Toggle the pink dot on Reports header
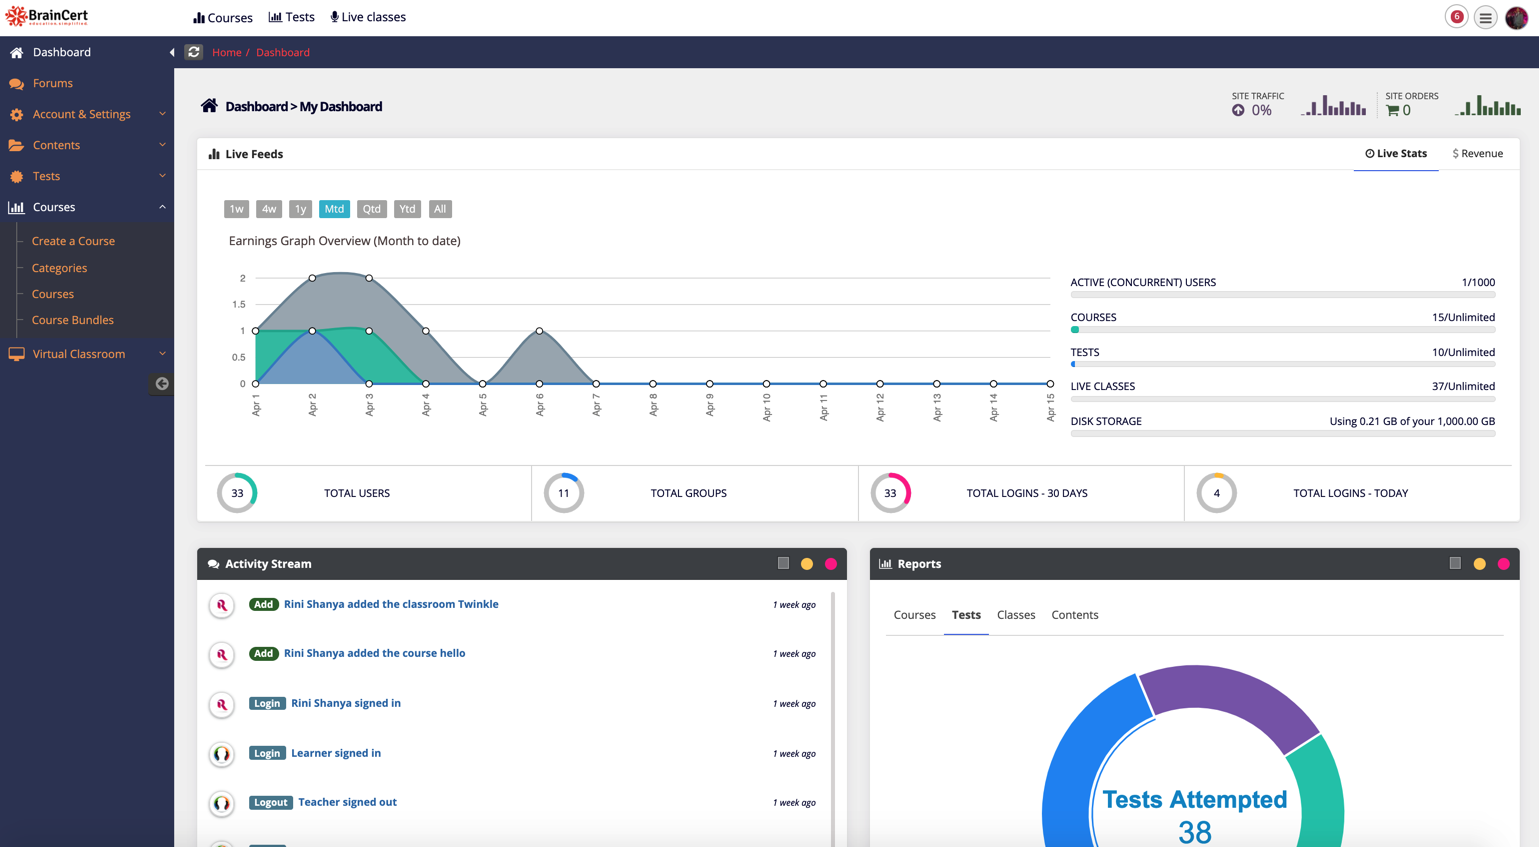This screenshot has height=847, width=1539. point(1504,563)
